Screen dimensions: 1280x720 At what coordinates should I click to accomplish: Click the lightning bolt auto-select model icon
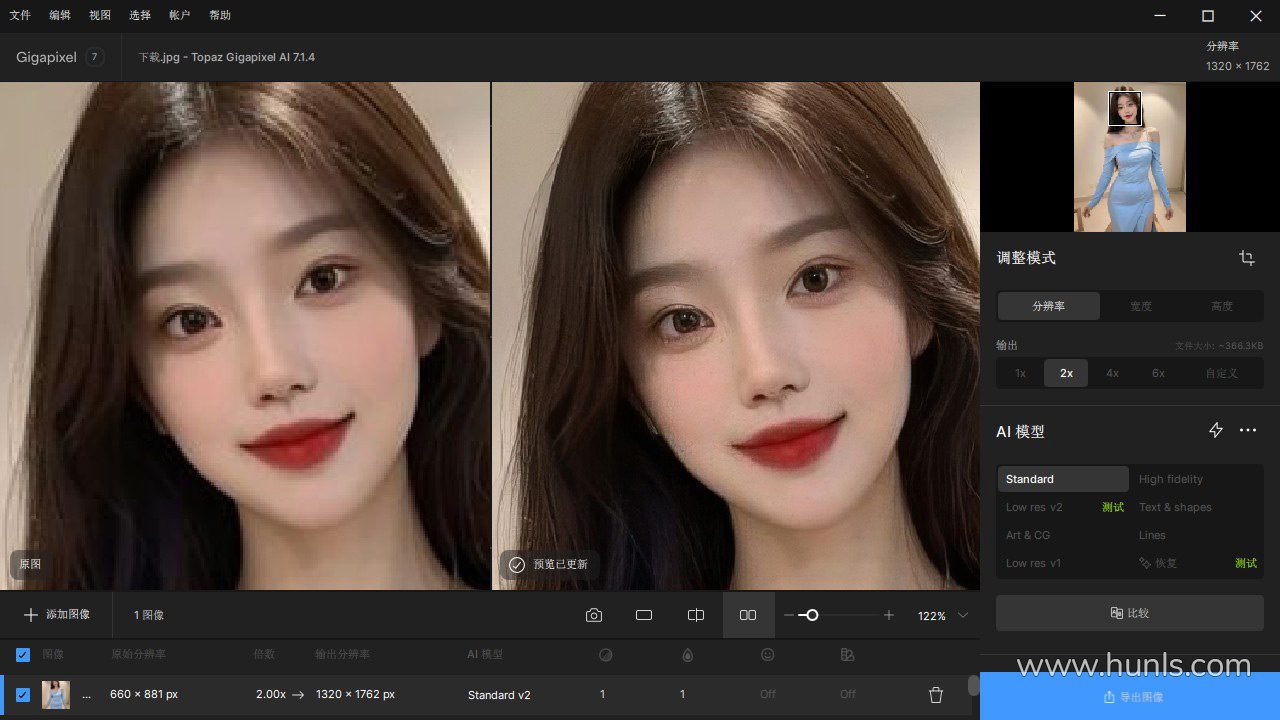[x=1216, y=430]
